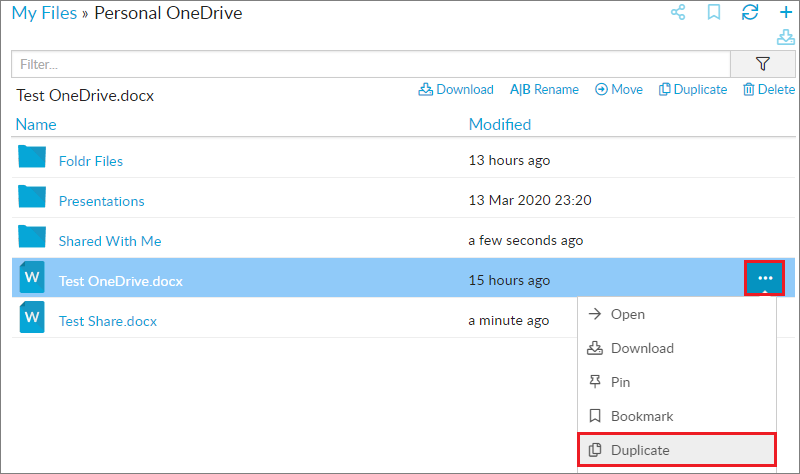Click the Personal OneDrive breadcrumb text
Image resolution: width=800 pixels, height=474 pixels.
(168, 13)
